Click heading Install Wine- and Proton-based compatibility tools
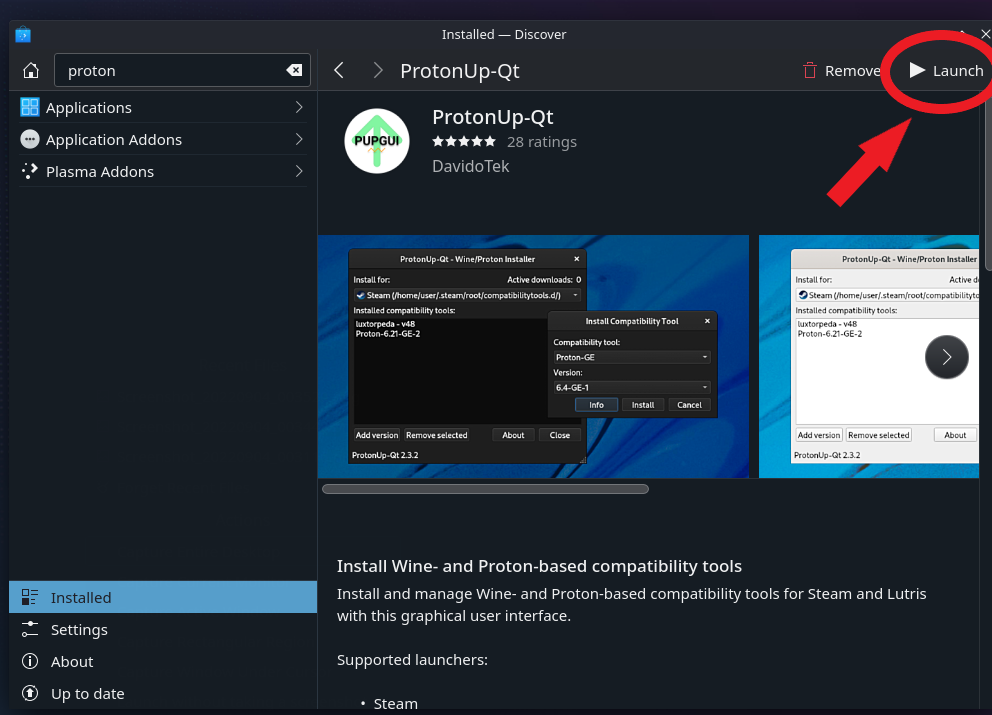Image resolution: width=992 pixels, height=715 pixels. coord(539,566)
